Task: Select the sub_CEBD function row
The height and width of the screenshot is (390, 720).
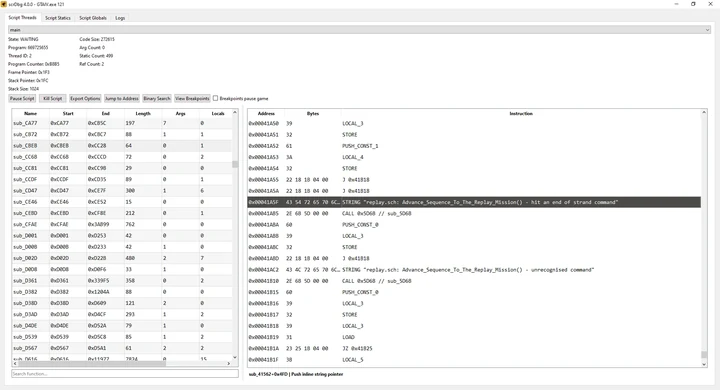Action: click(122, 213)
